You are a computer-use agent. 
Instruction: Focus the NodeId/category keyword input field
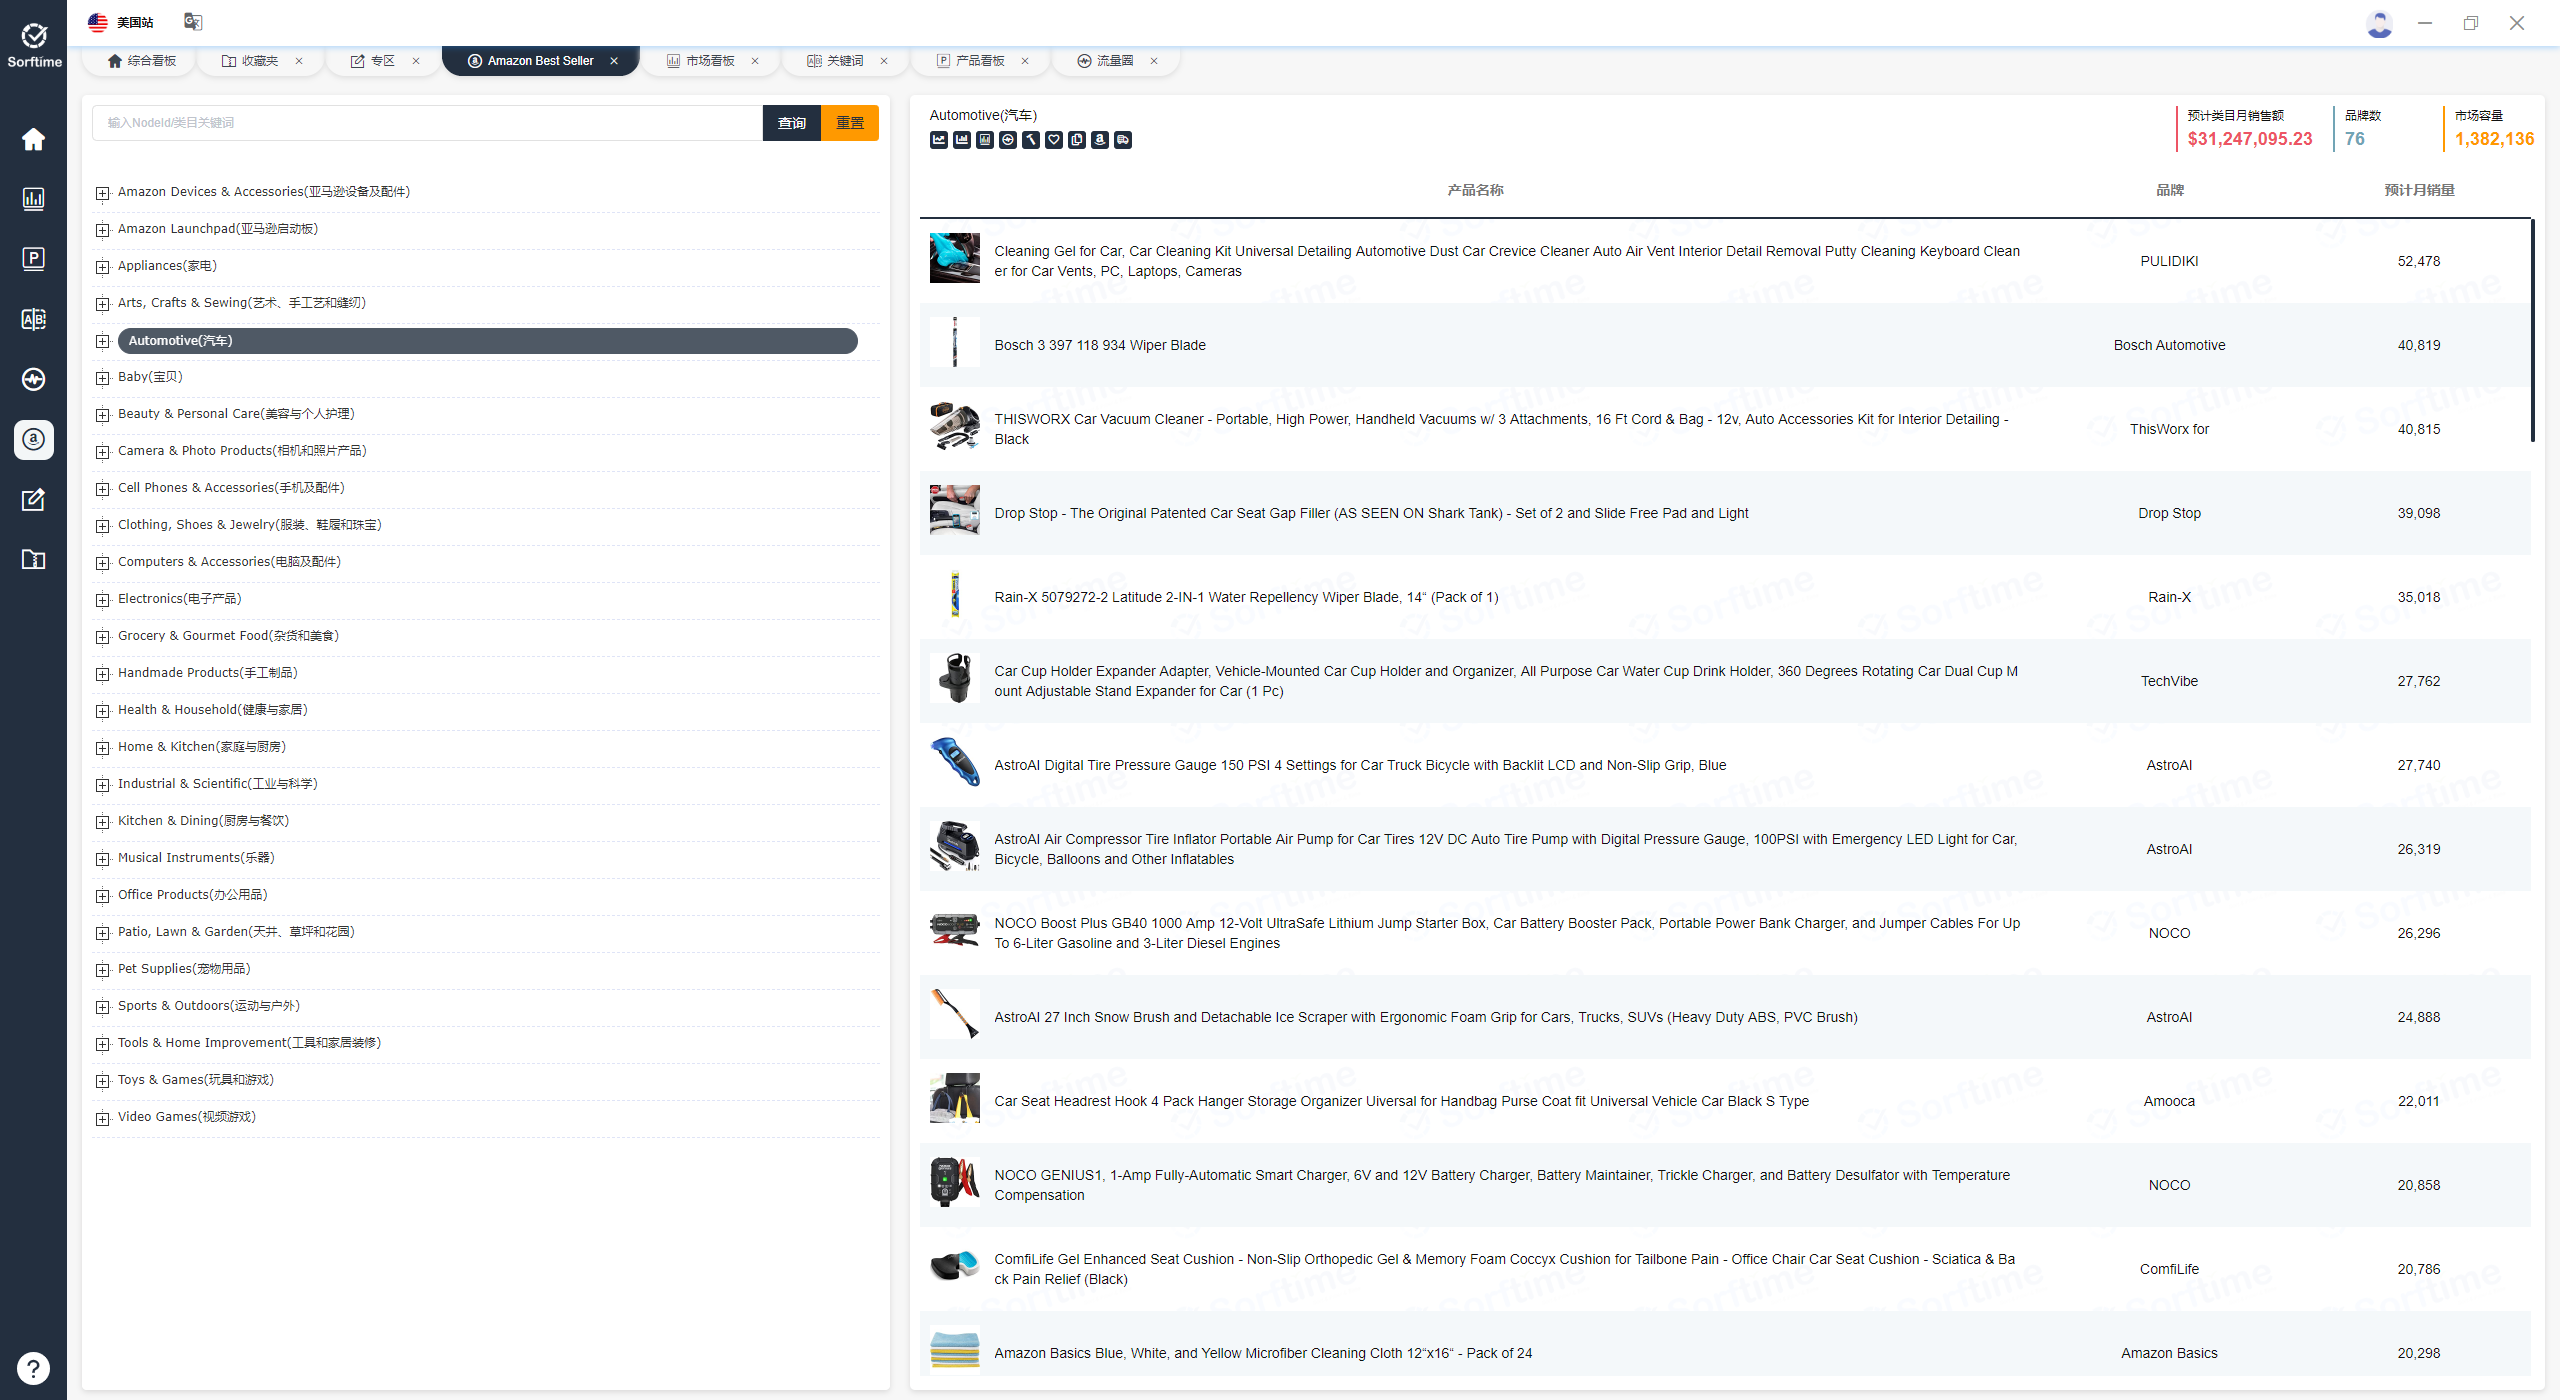click(x=428, y=123)
